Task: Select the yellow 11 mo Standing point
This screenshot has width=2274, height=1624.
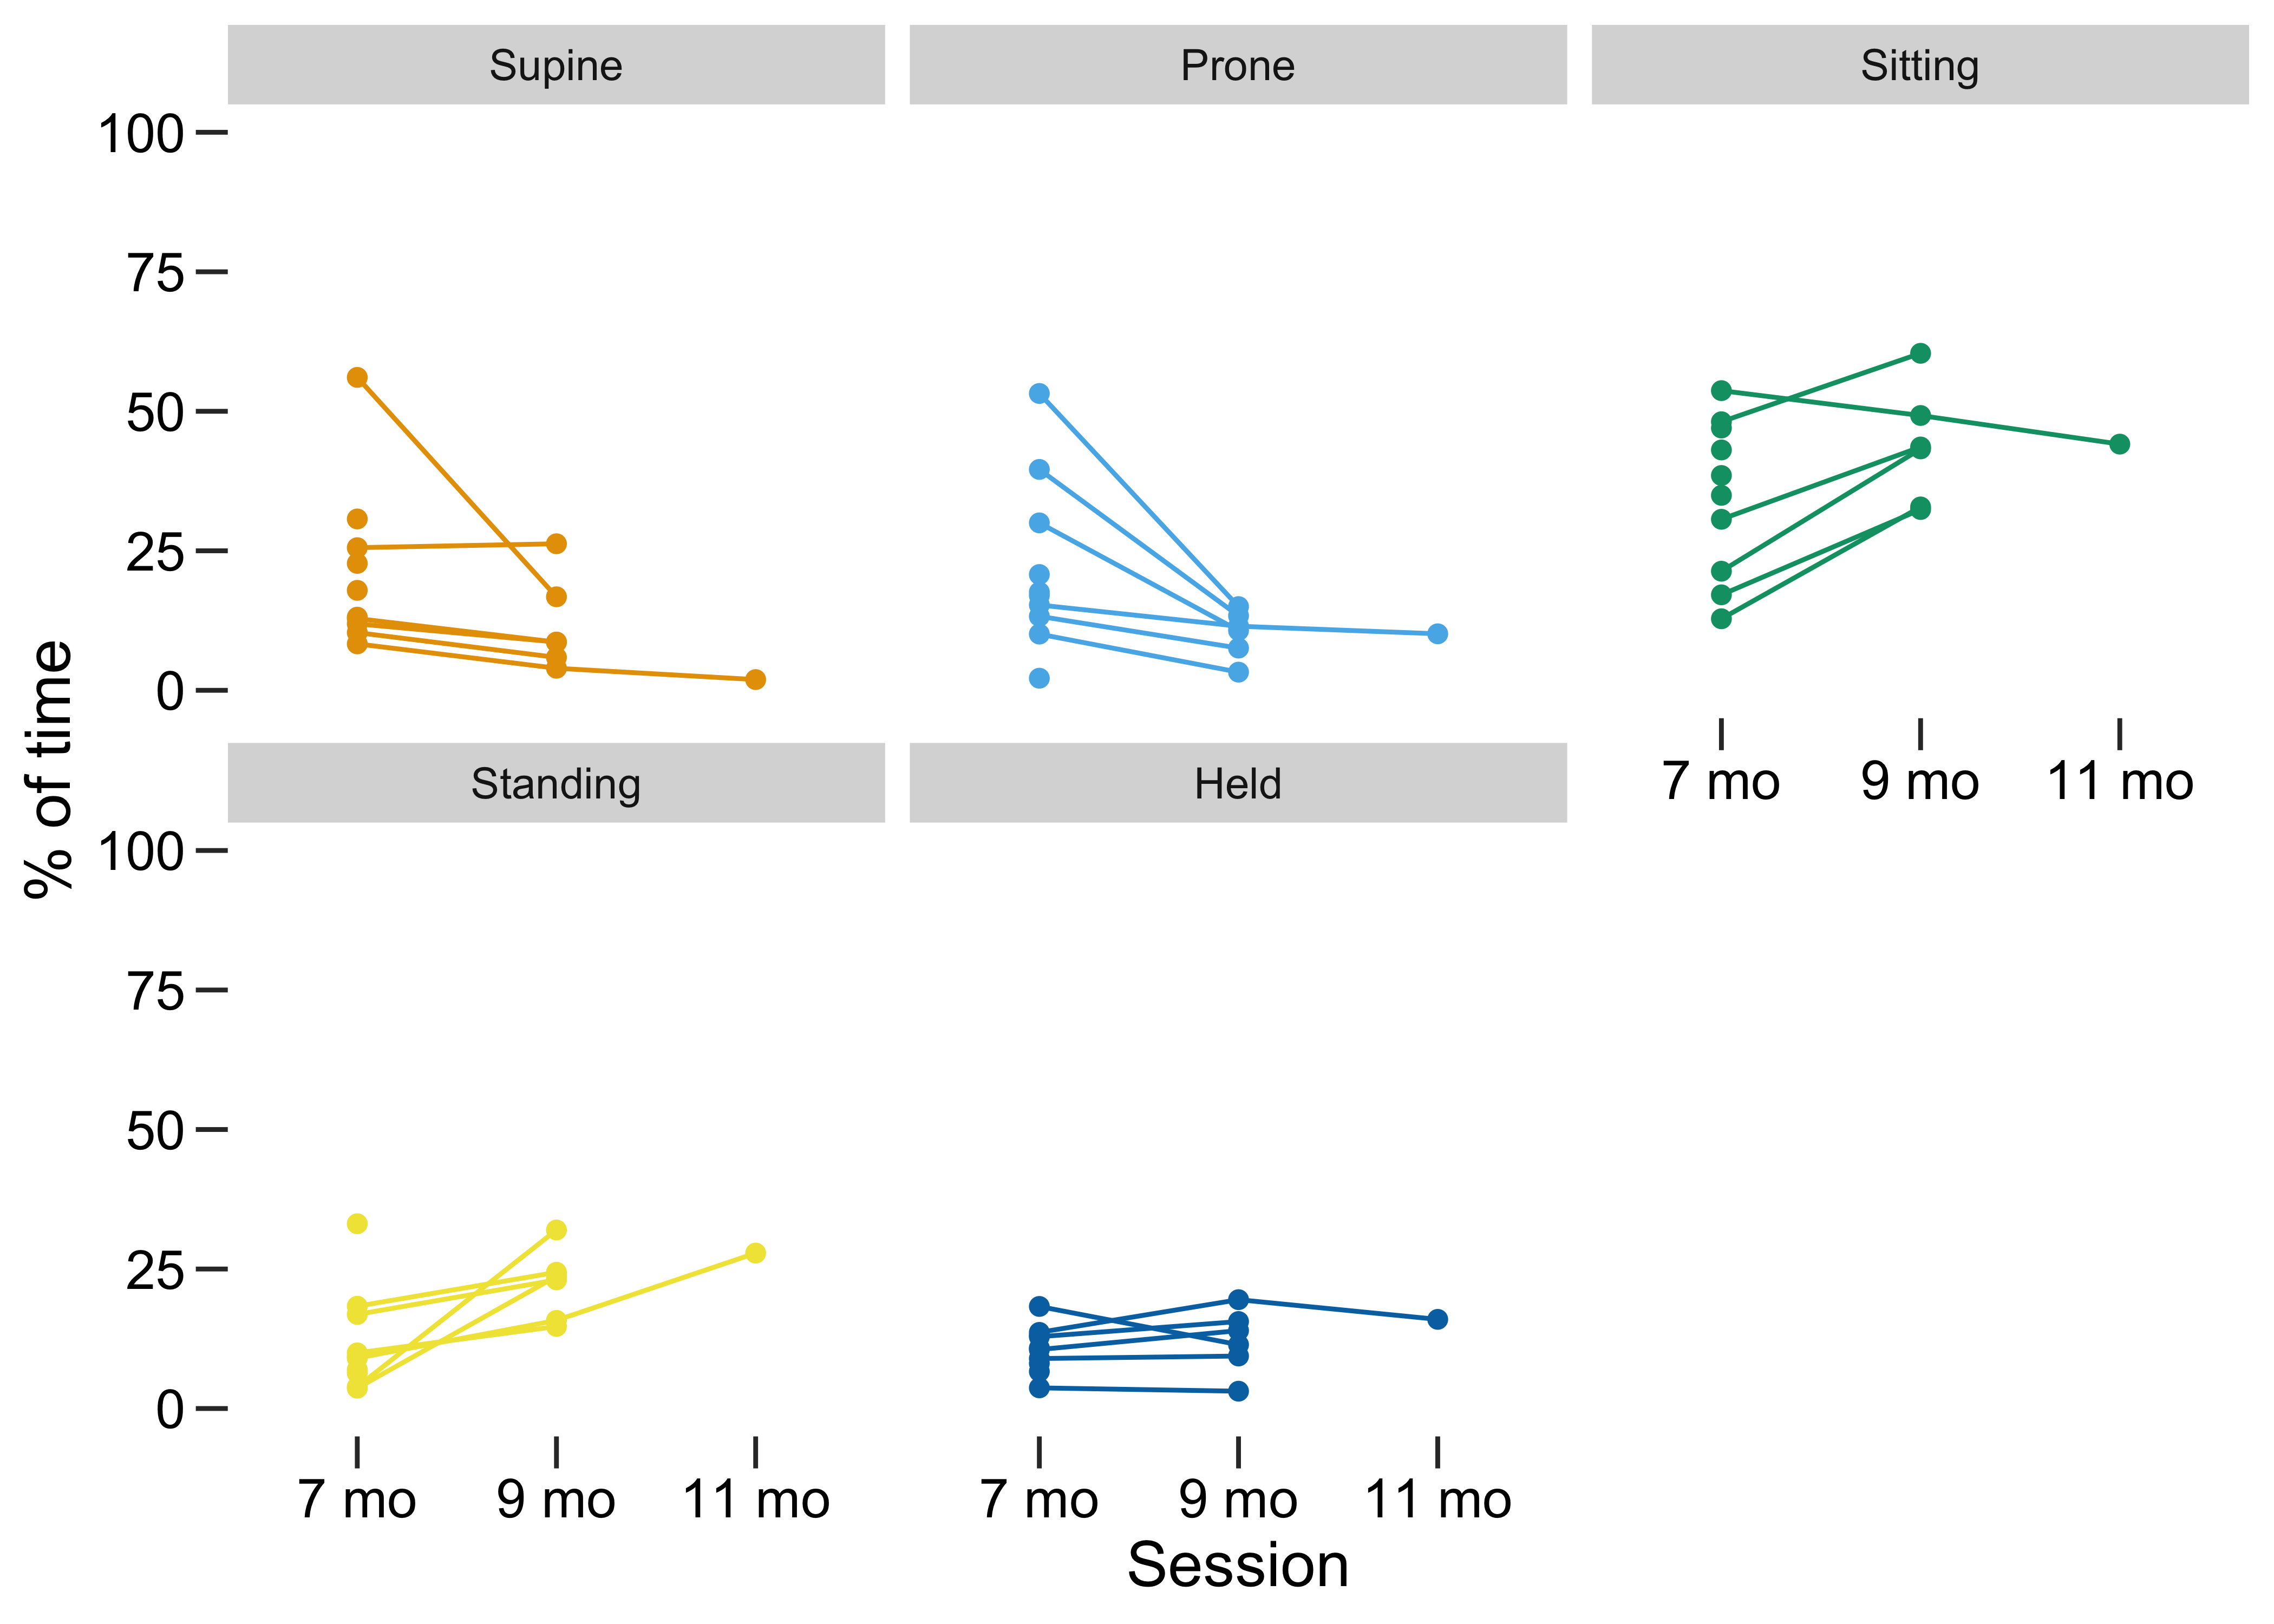Action: 755,1253
